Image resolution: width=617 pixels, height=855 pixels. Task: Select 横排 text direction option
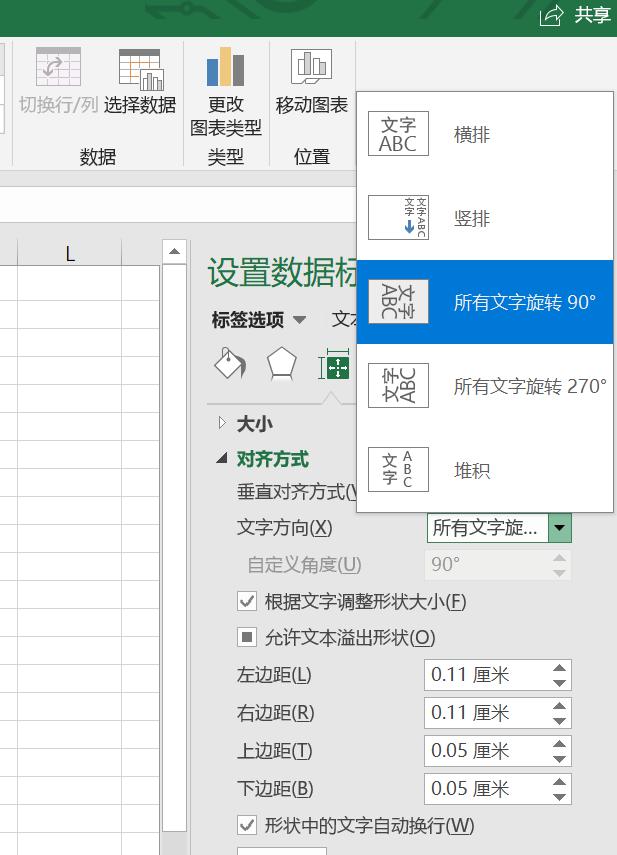click(485, 134)
